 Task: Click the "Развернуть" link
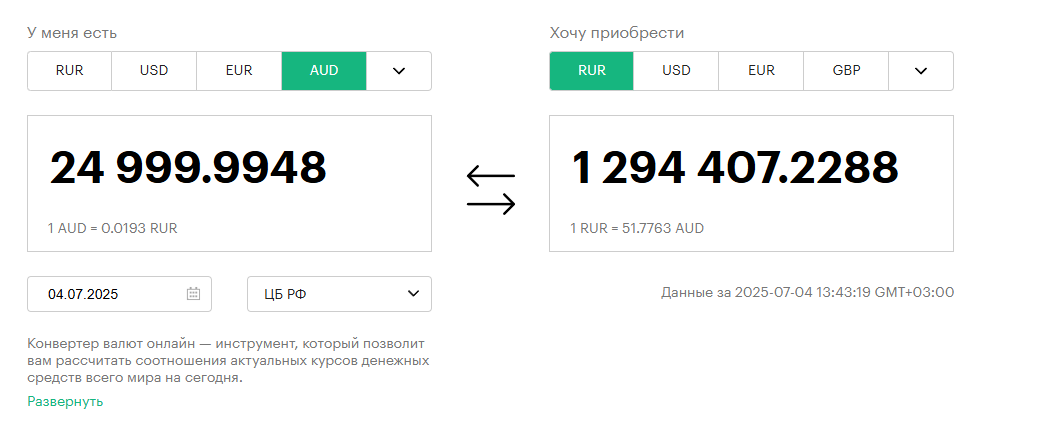(65, 401)
